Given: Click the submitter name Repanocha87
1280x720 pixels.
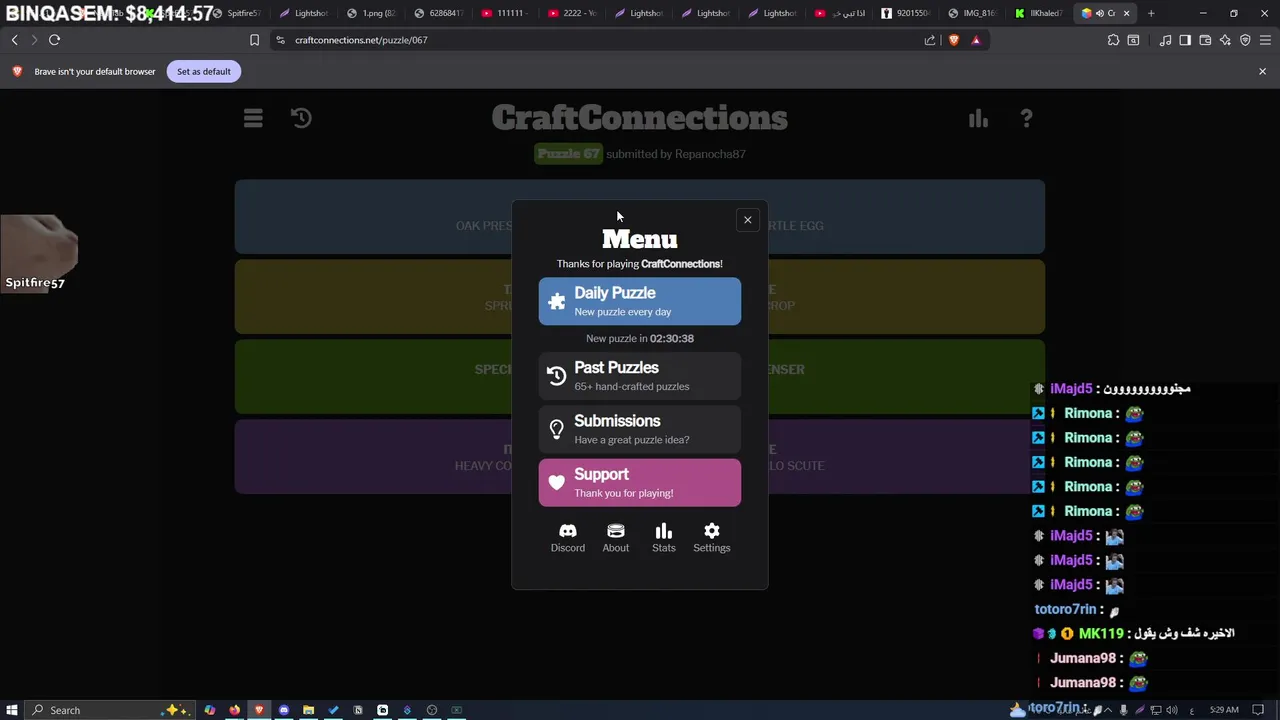Looking at the screenshot, I should (x=710, y=154).
